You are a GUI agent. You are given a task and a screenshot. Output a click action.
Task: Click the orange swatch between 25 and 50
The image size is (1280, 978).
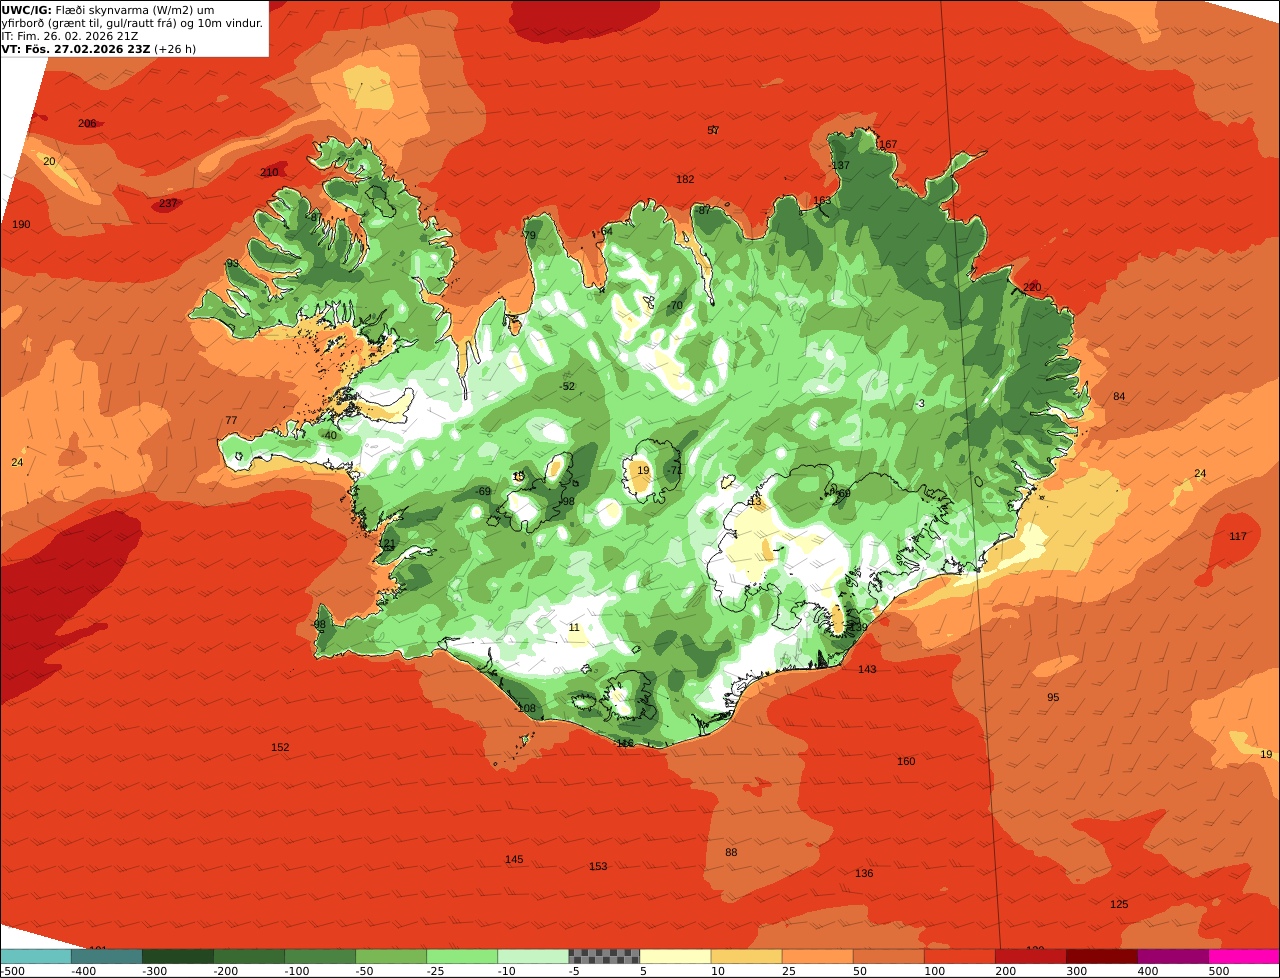coord(817,956)
